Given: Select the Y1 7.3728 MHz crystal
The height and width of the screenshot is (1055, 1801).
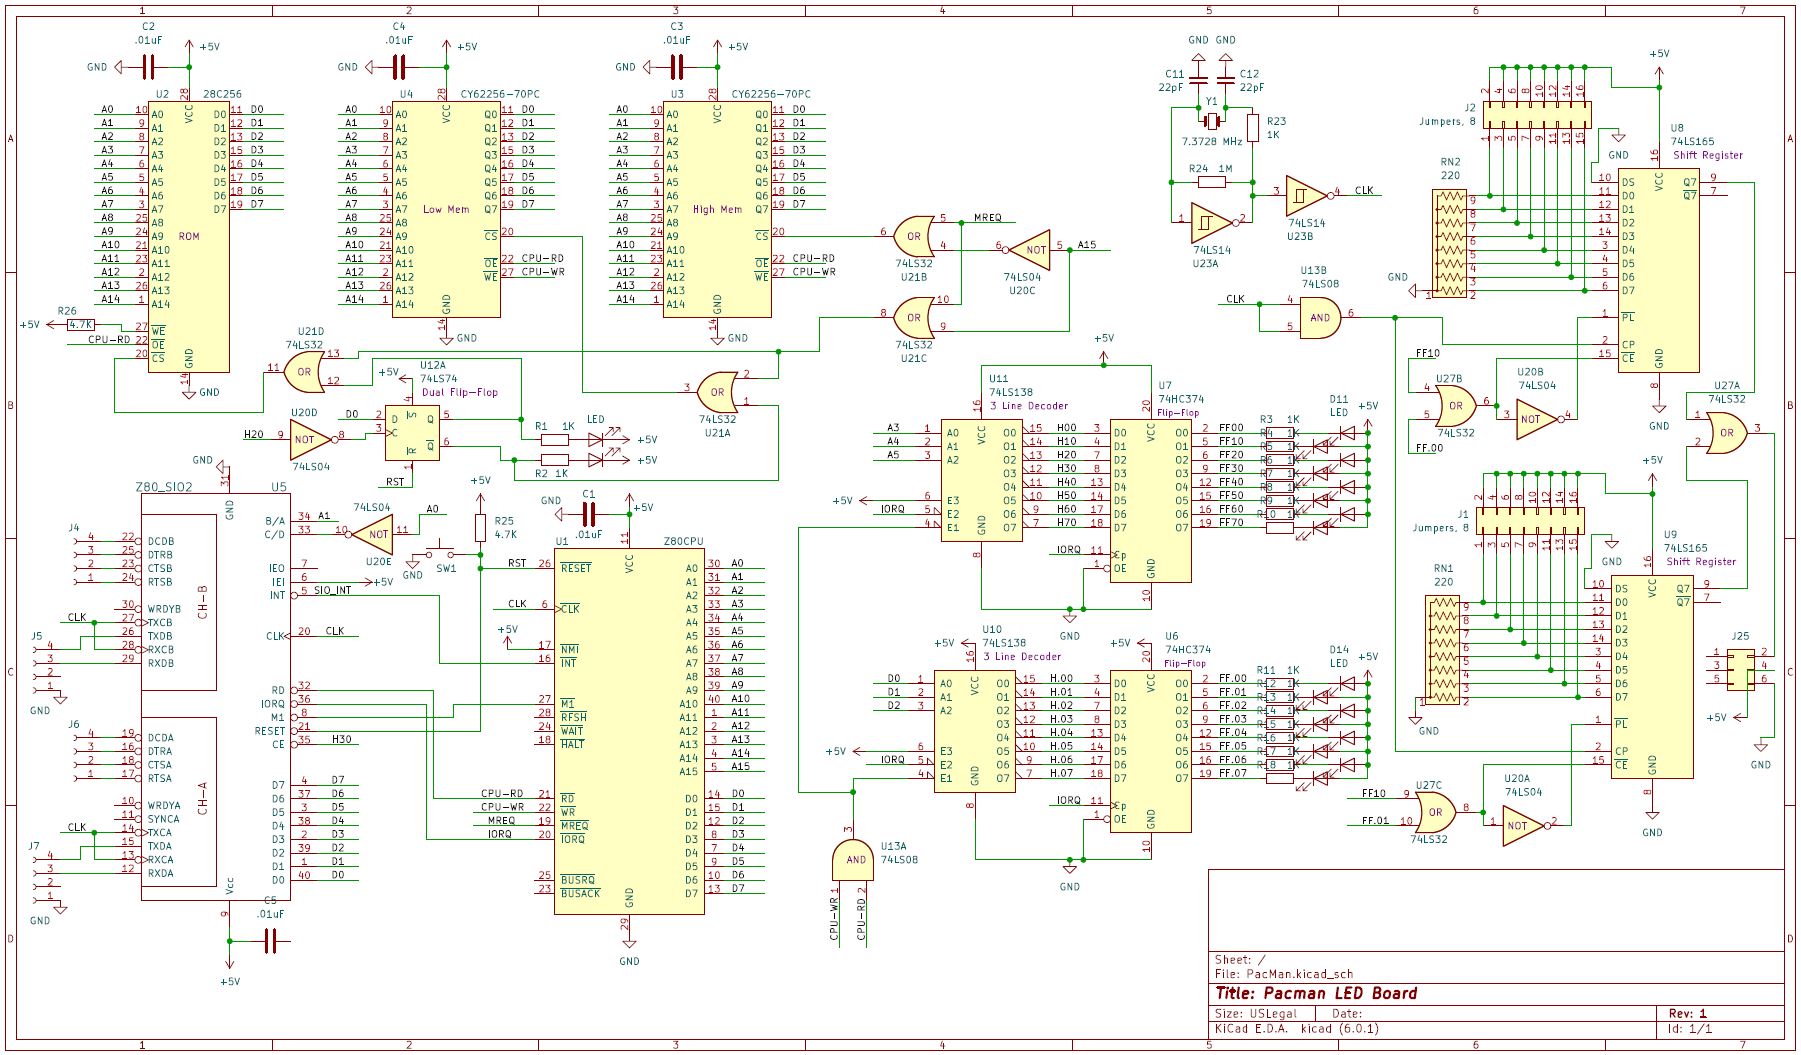Looking at the screenshot, I should tap(1212, 121).
